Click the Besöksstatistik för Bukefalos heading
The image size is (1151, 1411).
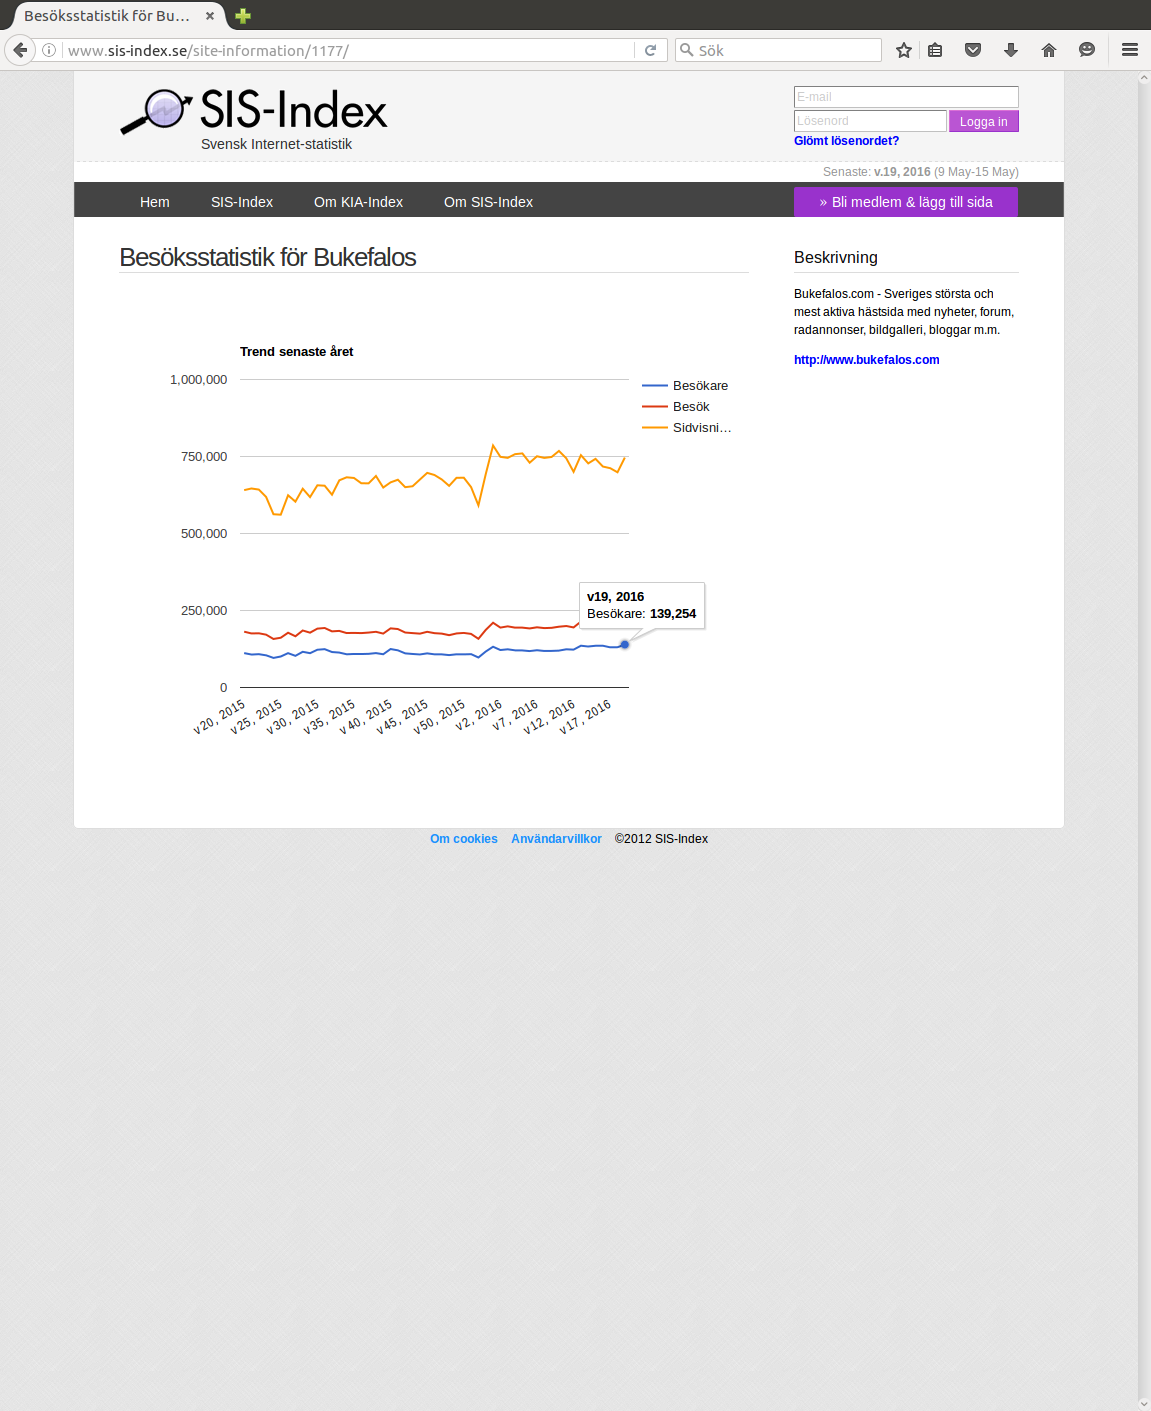tap(268, 257)
